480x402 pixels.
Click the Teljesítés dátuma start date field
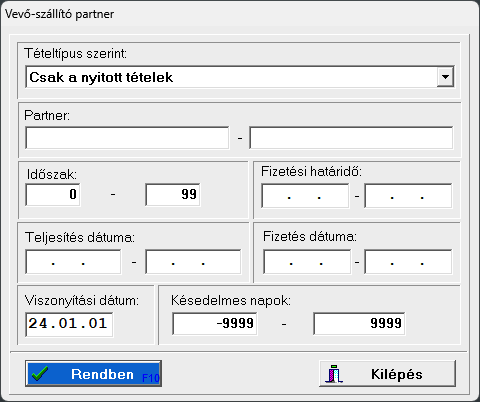[73, 262]
